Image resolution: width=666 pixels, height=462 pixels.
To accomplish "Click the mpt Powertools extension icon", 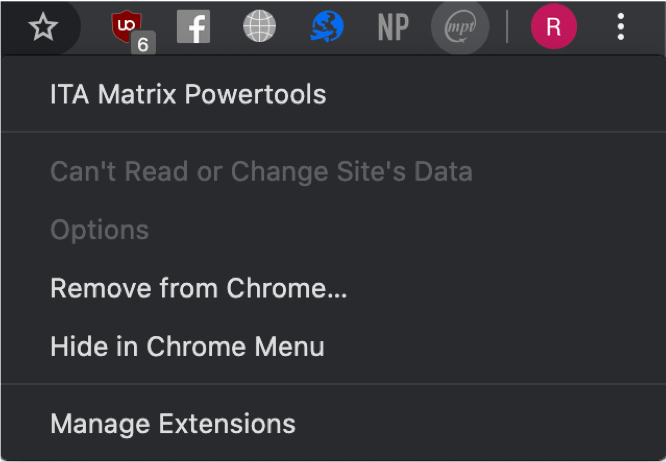I will coord(460,27).
